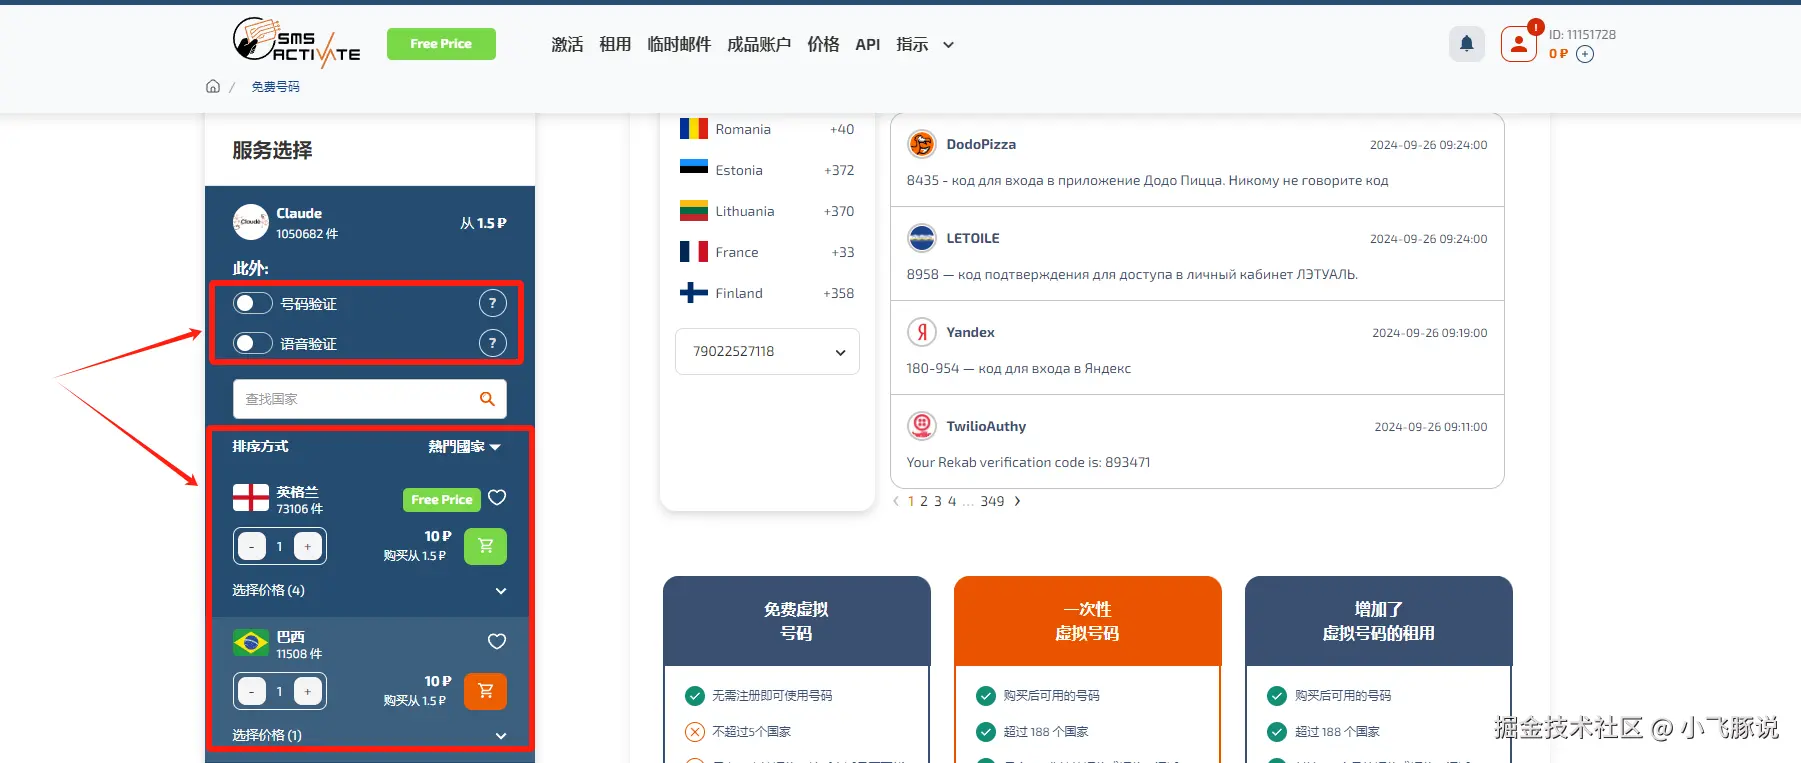Open the API menu item
Viewport: 1801px width, 763px height.
868,44
